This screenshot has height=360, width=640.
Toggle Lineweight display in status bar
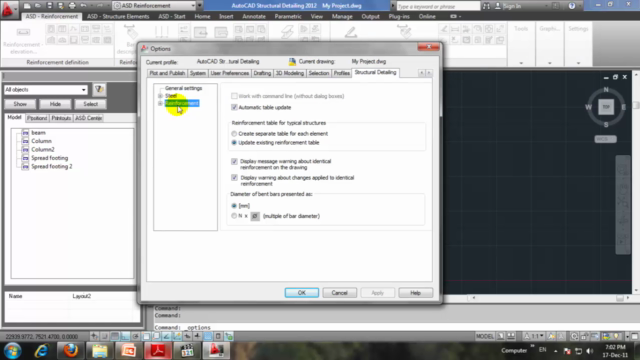[x=198, y=336]
